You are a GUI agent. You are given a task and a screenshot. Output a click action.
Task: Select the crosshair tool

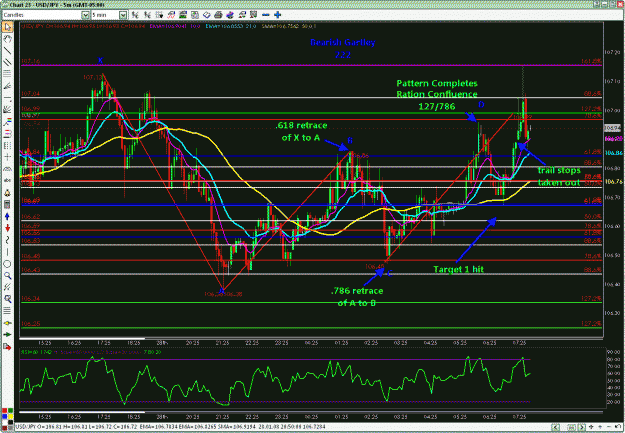click(x=8, y=157)
